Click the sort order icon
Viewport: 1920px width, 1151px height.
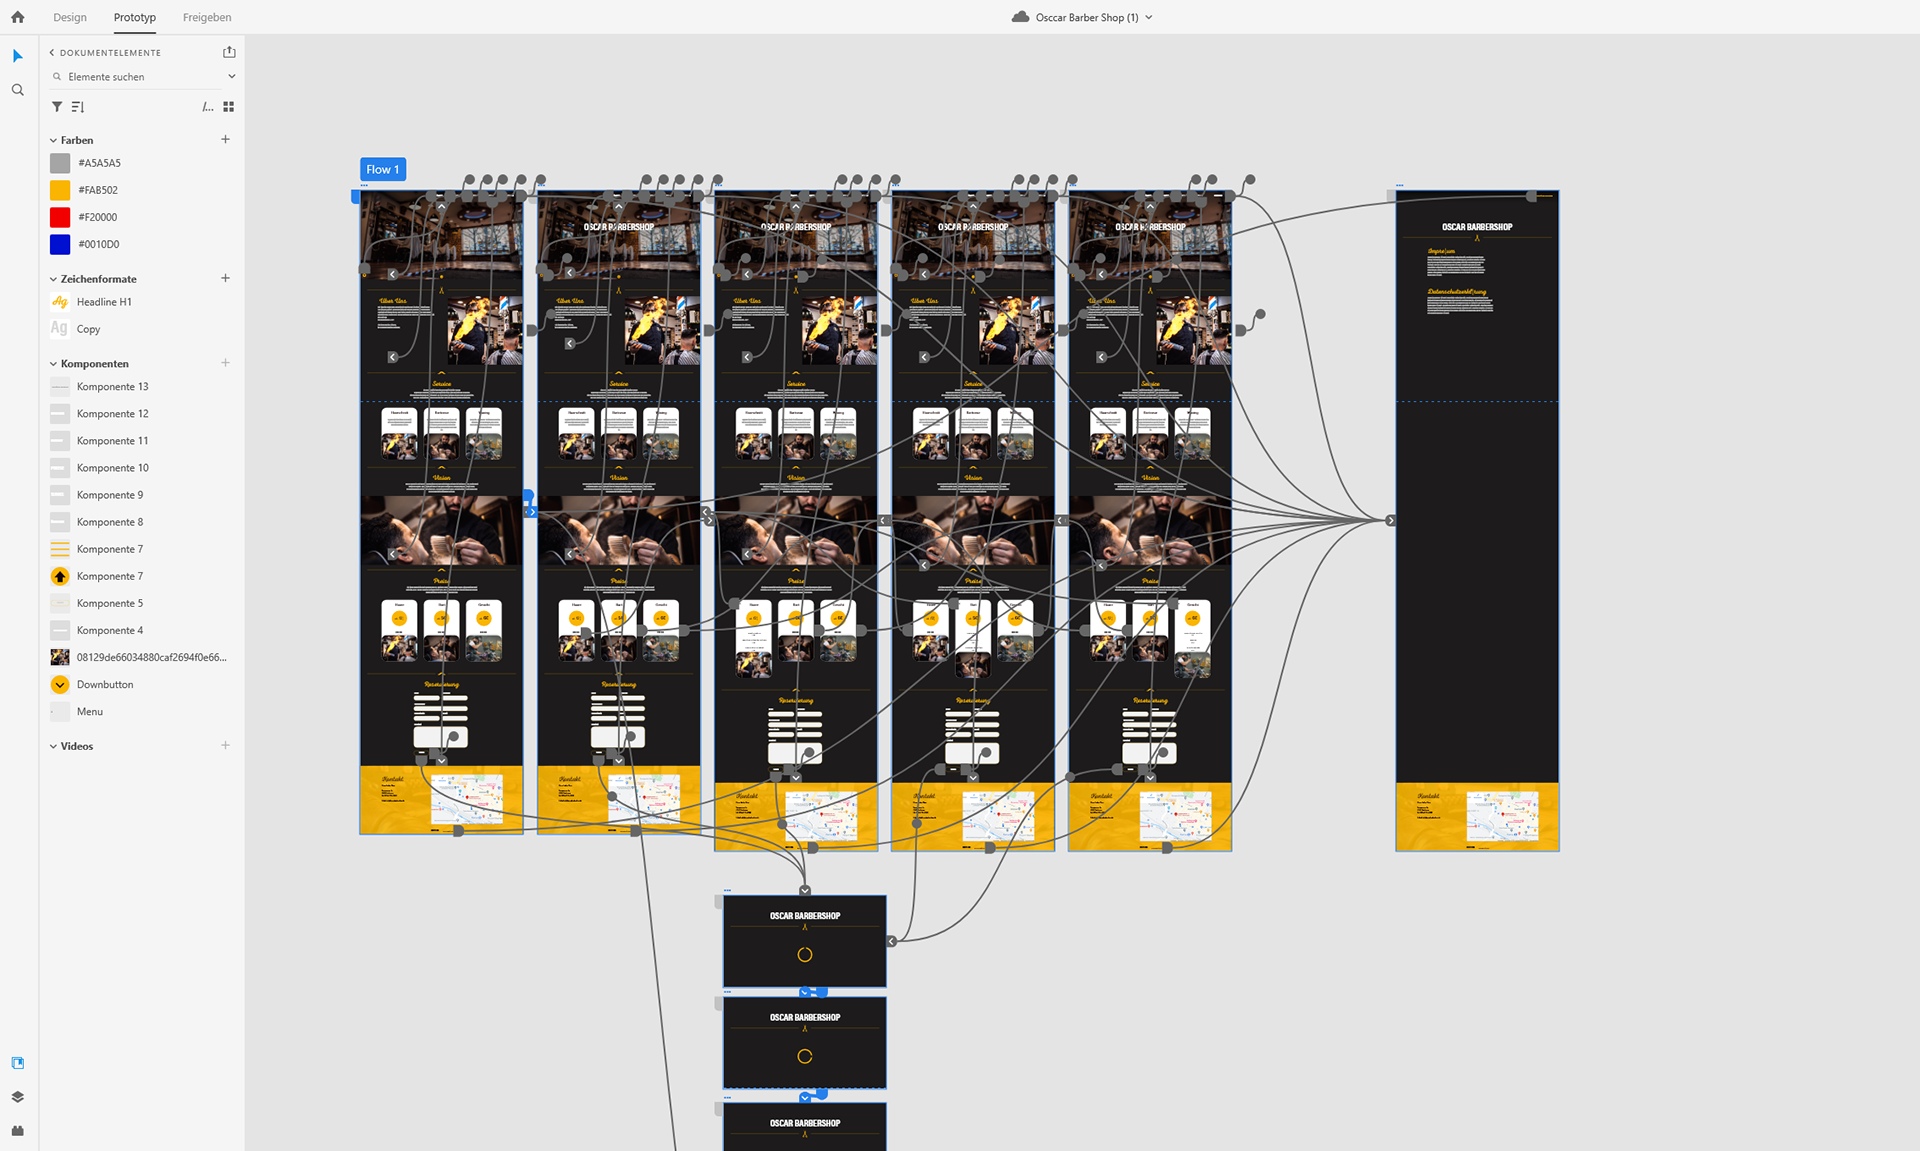(x=78, y=107)
